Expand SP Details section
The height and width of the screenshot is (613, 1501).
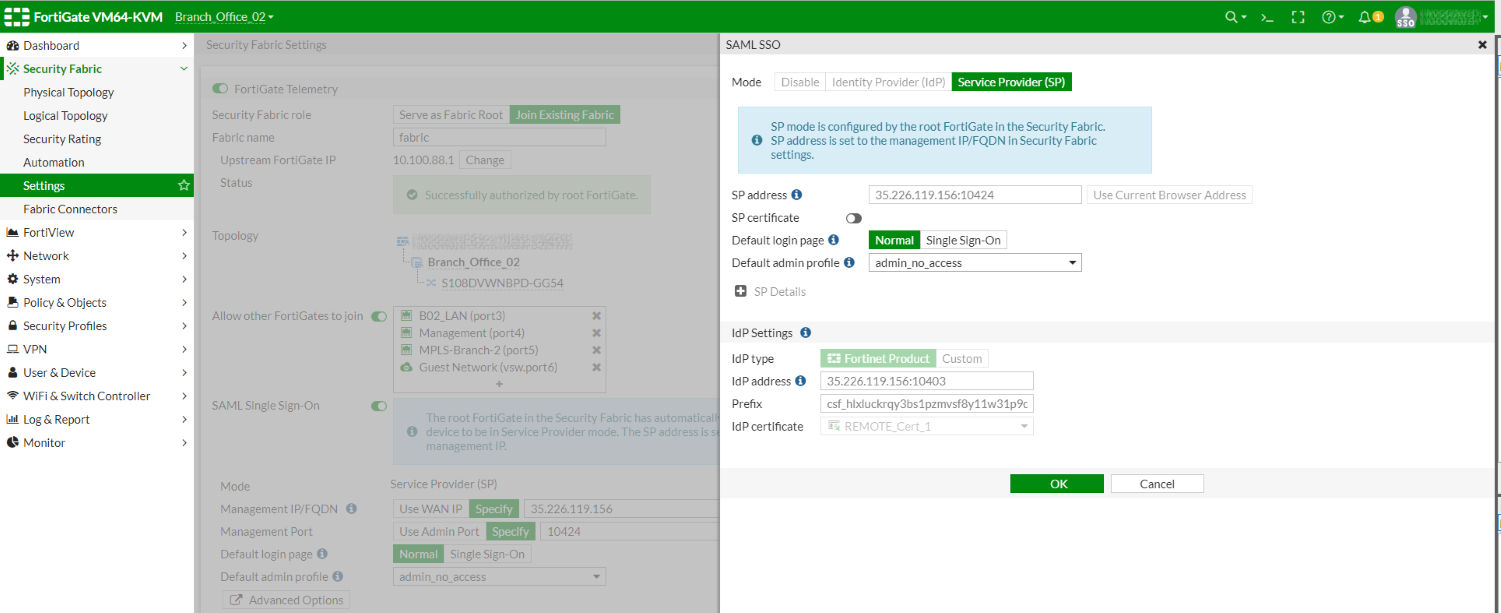click(x=771, y=292)
